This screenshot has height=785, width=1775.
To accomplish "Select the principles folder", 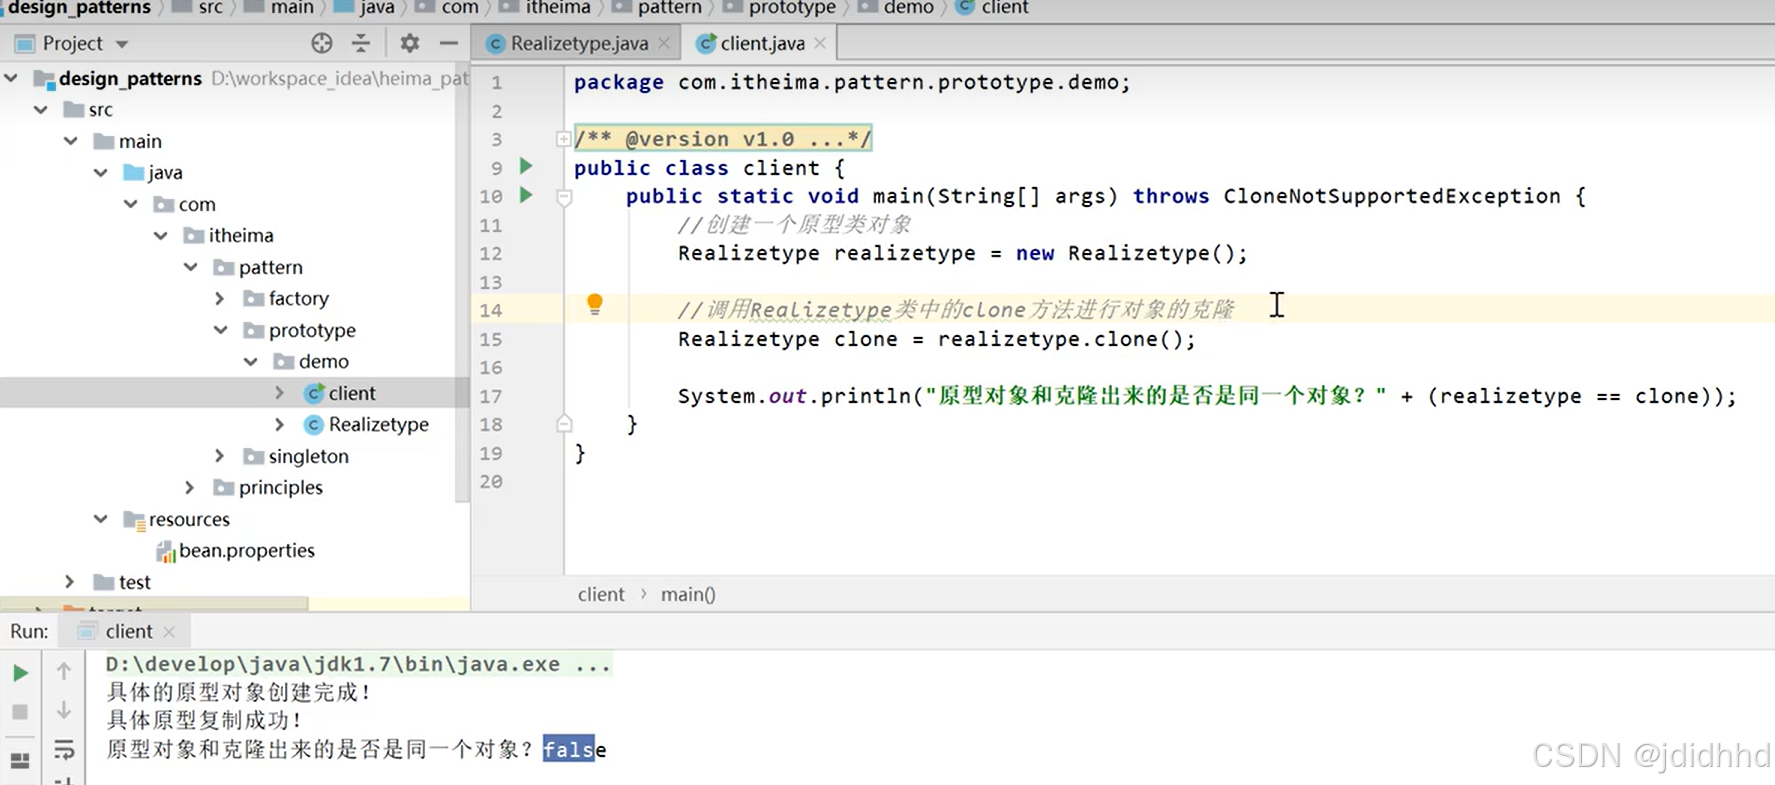I will click(280, 487).
